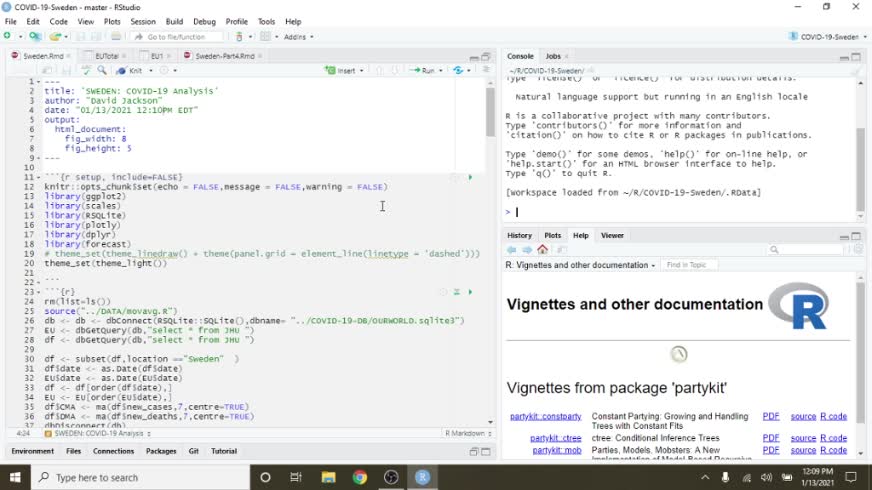The width and height of the screenshot is (872, 490).
Task: Switch to Sweden-Part4.Rmd tab
Action: tap(224, 56)
